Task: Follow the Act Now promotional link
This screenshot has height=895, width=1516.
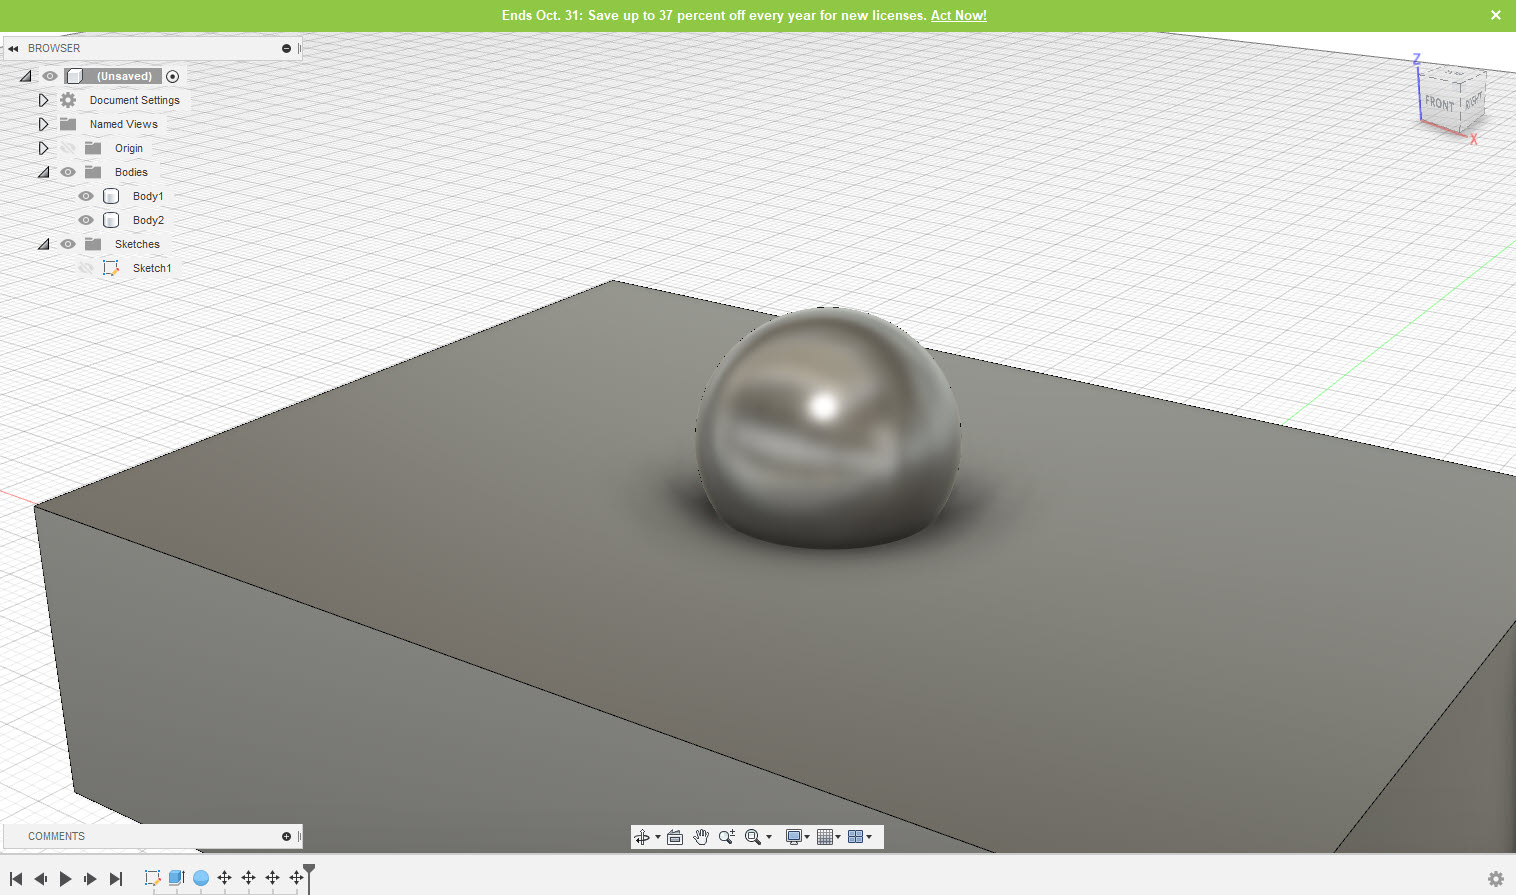Action: pyautogui.click(x=958, y=15)
